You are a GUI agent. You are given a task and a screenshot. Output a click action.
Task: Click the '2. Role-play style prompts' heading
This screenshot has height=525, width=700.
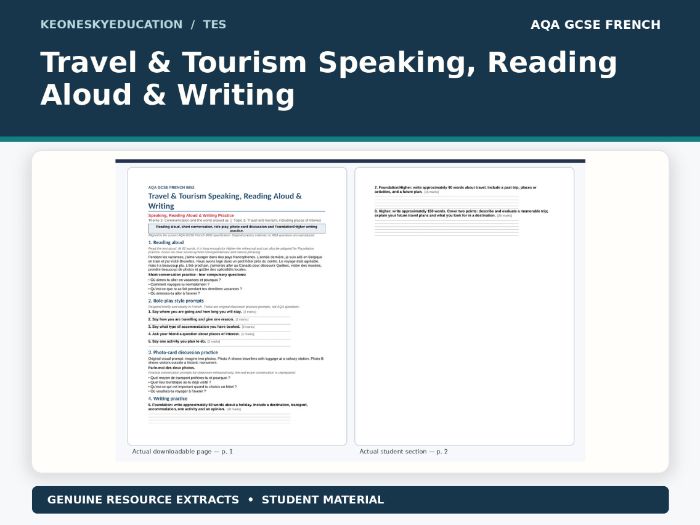pos(176,301)
